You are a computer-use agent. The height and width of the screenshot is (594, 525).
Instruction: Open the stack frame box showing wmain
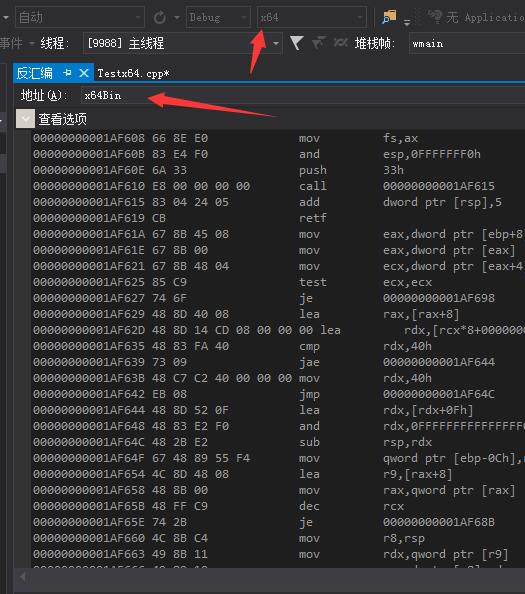pos(467,43)
